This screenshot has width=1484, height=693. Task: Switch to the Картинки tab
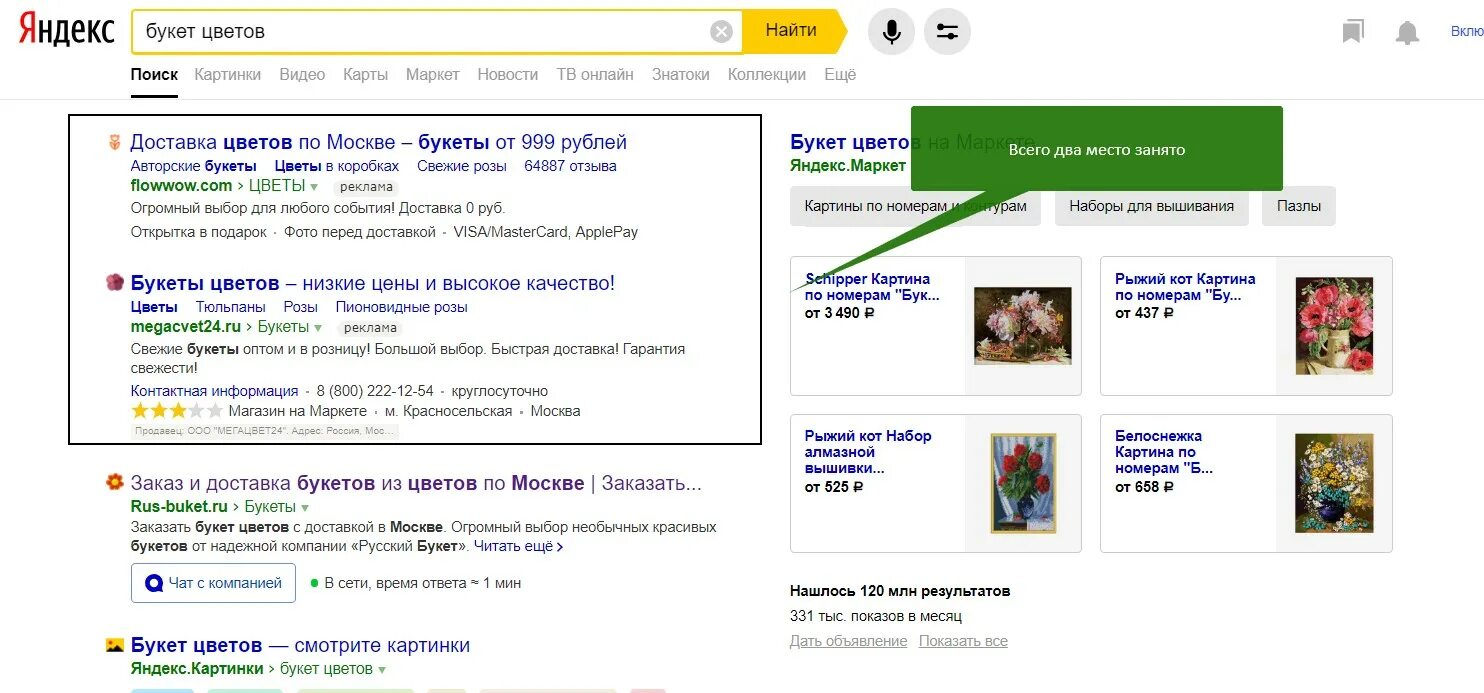pyautogui.click(x=227, y=74)
